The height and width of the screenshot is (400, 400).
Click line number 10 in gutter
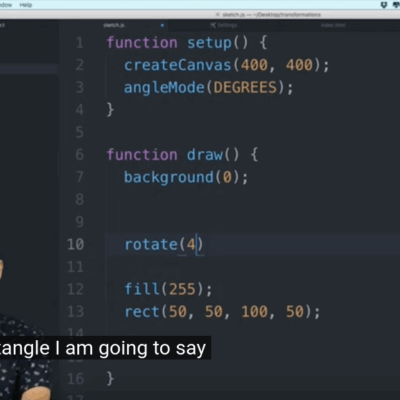point(75,244)
